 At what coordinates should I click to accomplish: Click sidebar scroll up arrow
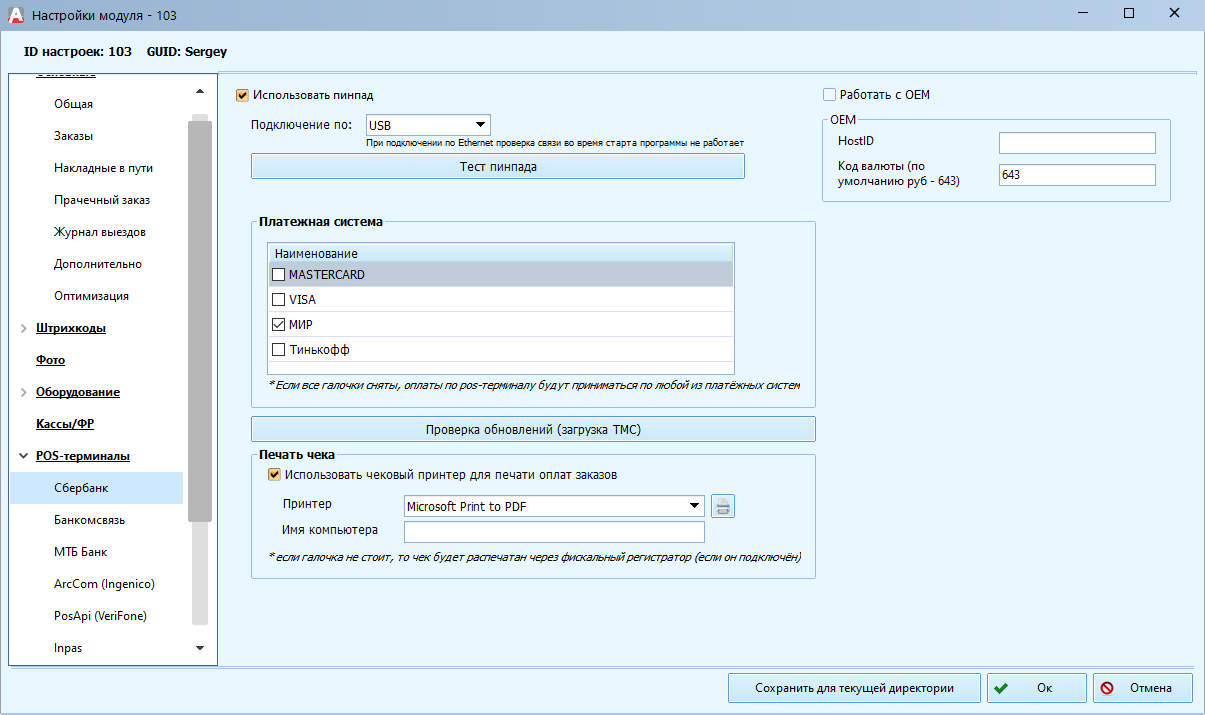(200, 92)
